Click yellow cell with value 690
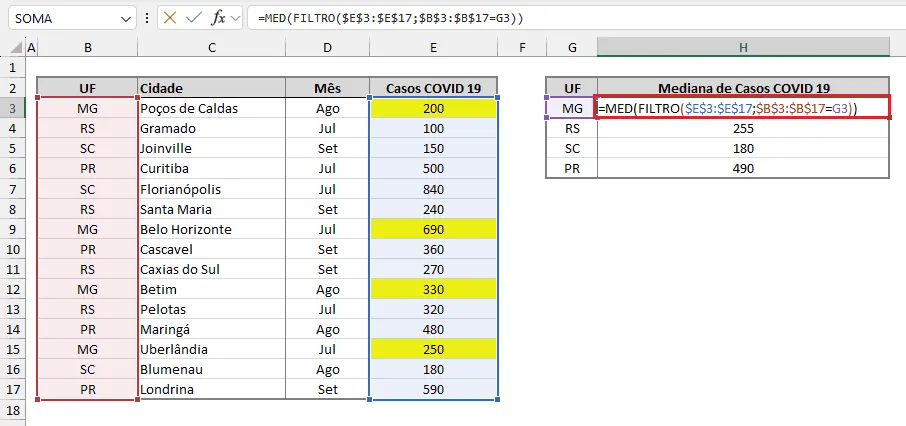 [433, 229]
